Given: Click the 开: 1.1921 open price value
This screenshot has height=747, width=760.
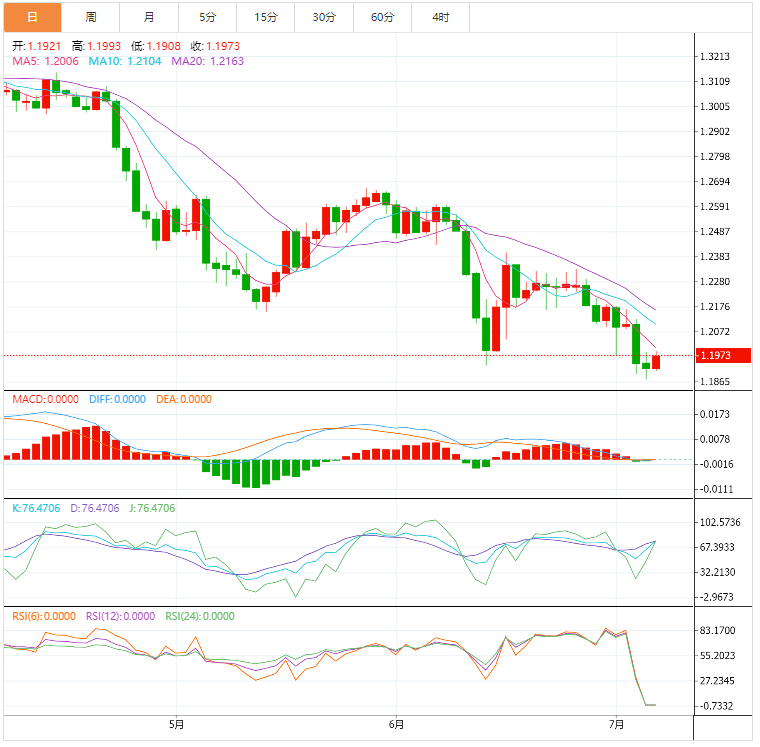Looking at the screenshot, I should coord(37,46).
